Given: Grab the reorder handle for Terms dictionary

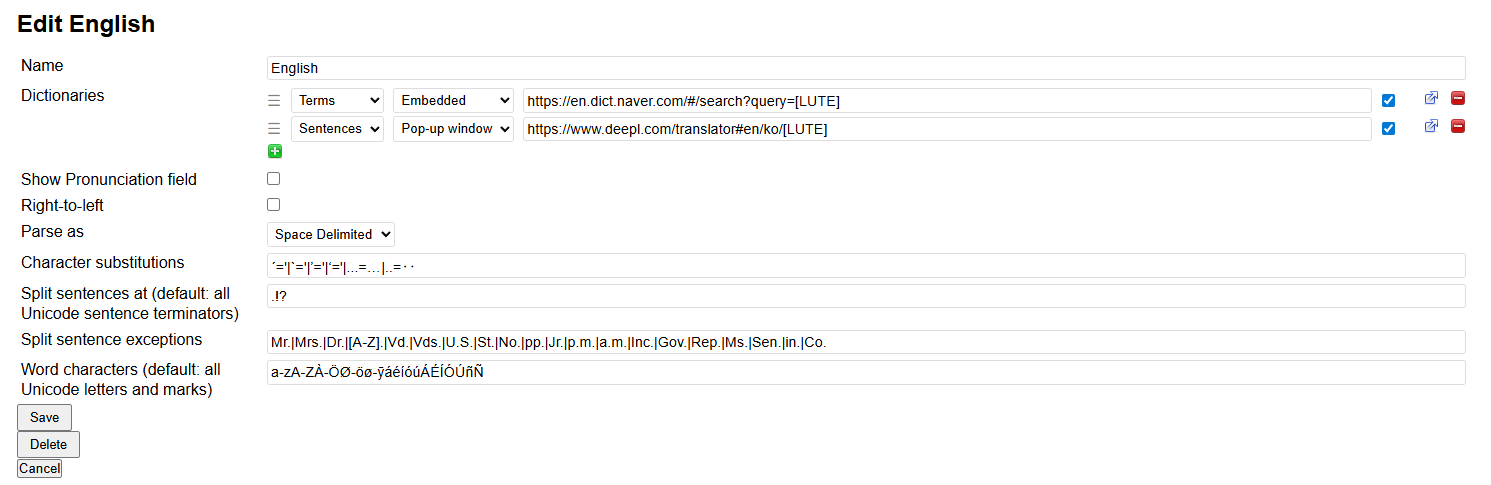Looking at the screenshot, I should click(274, 100).
